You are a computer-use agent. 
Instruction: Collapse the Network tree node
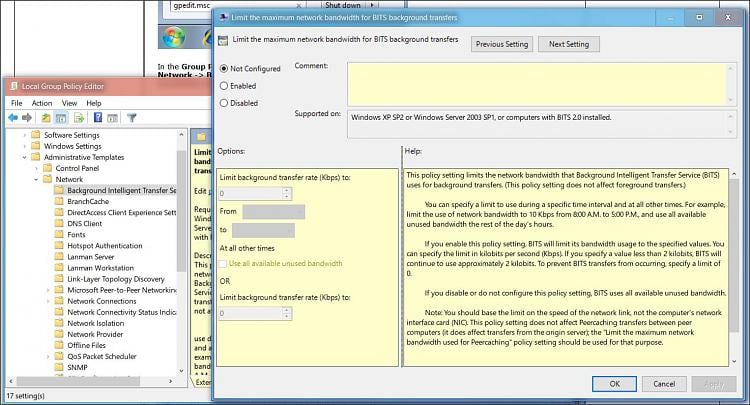click(36, 179)
